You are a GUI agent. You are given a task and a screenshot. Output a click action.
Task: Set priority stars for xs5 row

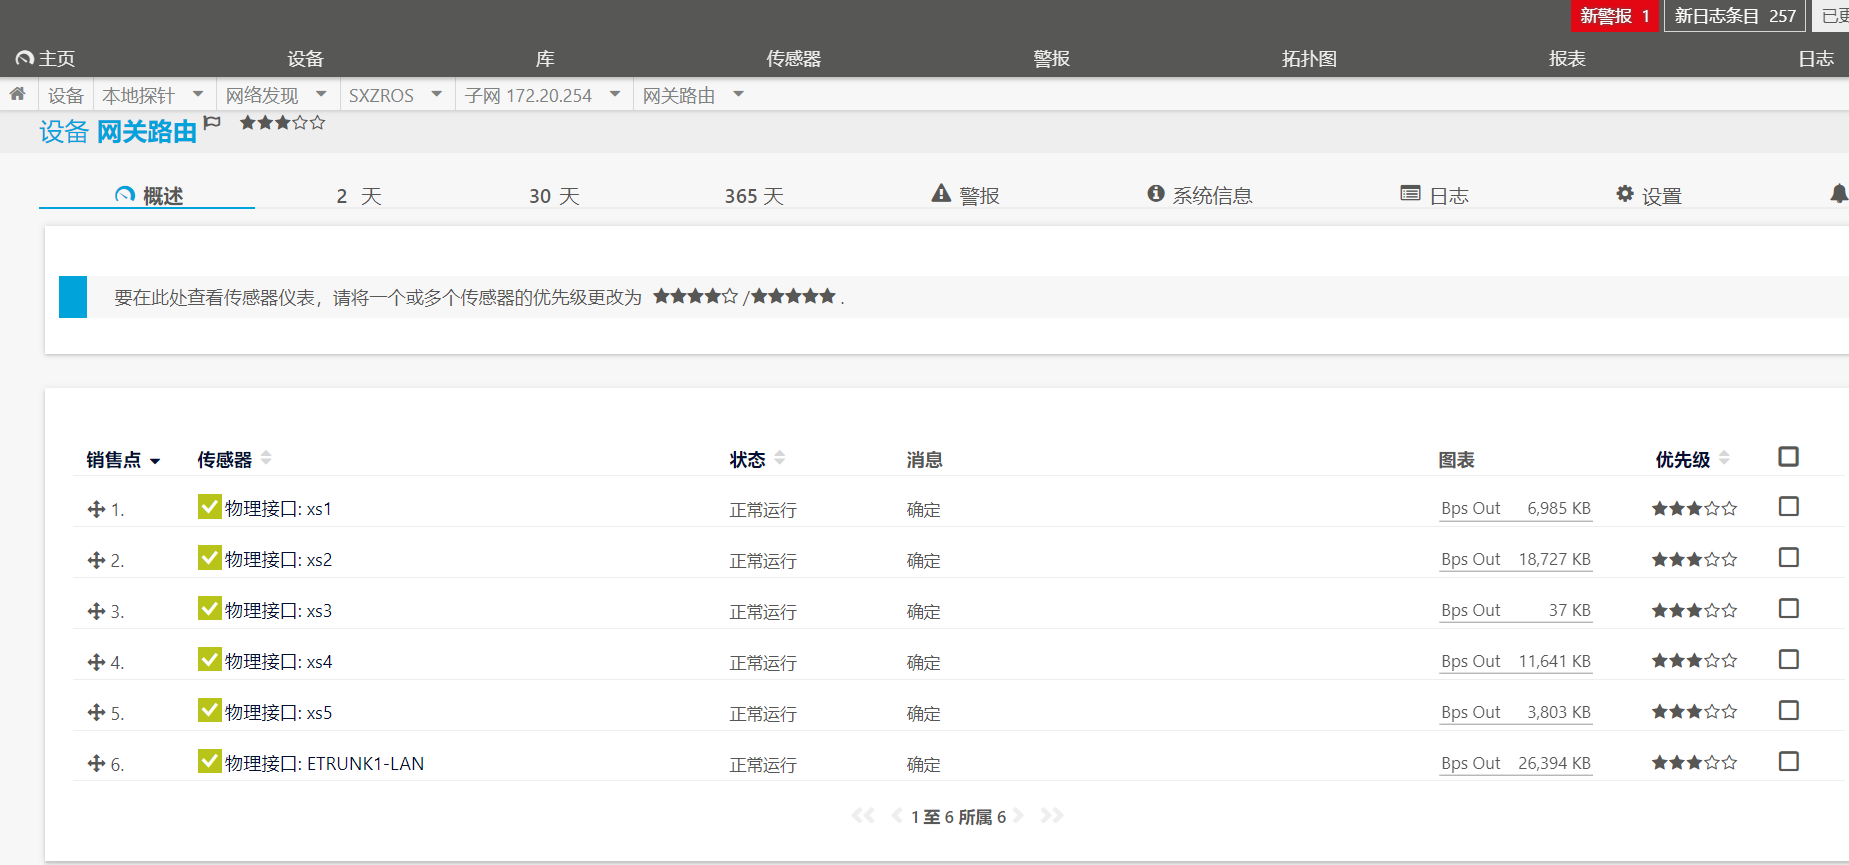(1694, 712)
